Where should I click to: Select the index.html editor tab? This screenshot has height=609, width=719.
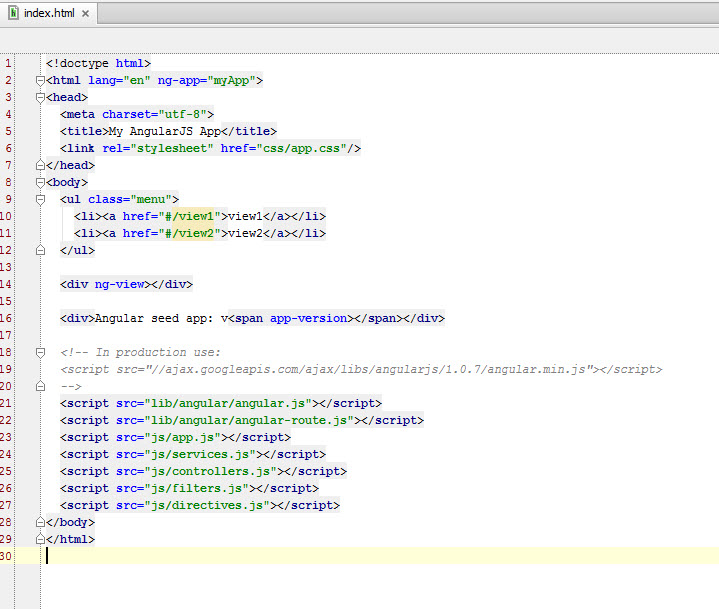[49, 13]
